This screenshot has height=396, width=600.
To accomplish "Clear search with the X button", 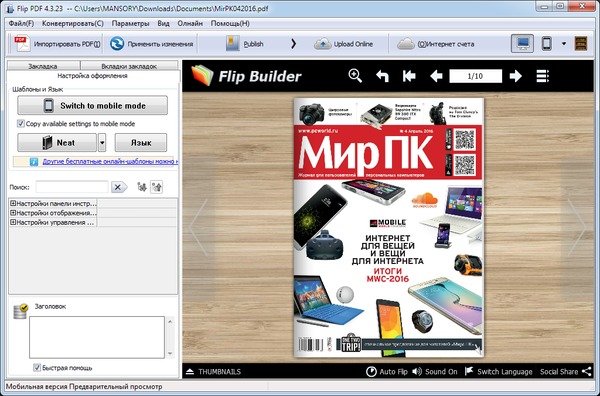I will coord(118,187).
